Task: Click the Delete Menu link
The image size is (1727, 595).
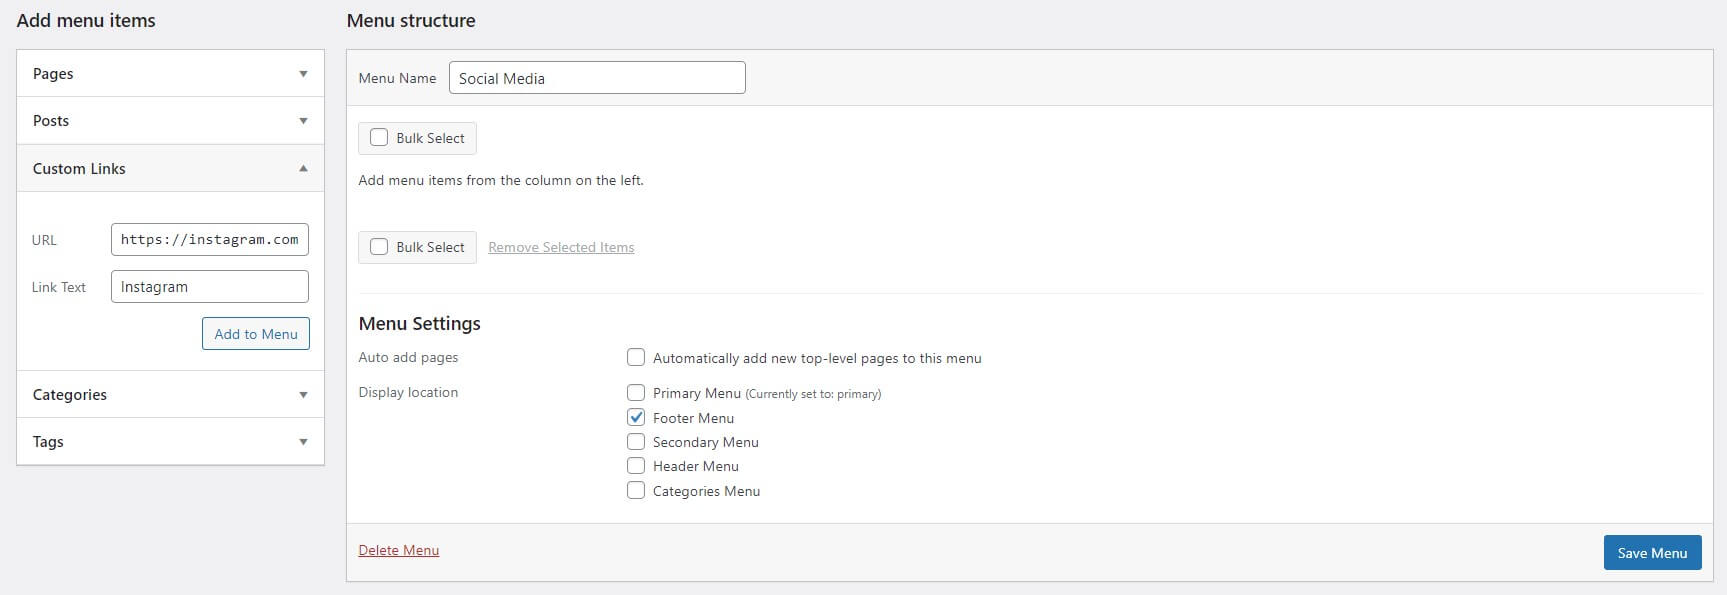Action: 399,550
